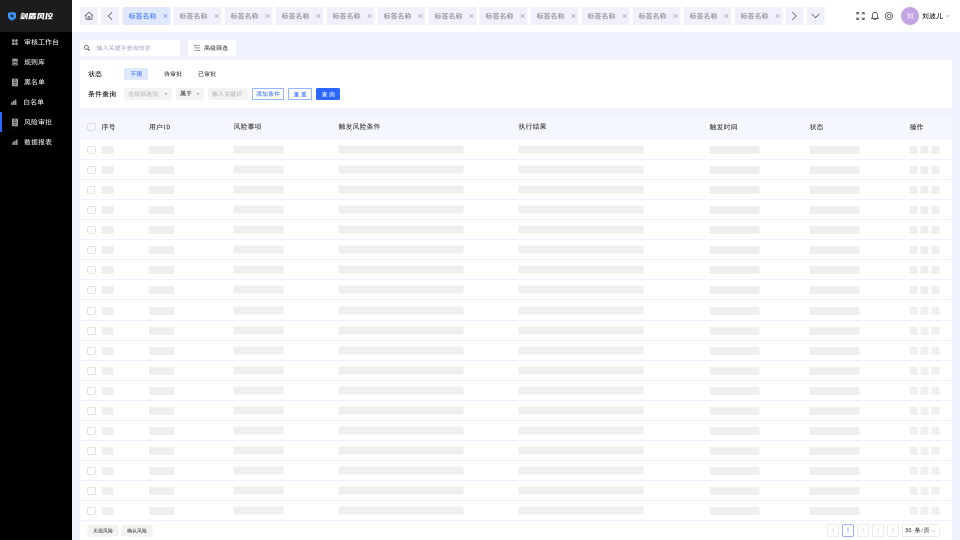Click the 风险事项 column header
This screenshot has height=540, width=960.
coord(247,127)
